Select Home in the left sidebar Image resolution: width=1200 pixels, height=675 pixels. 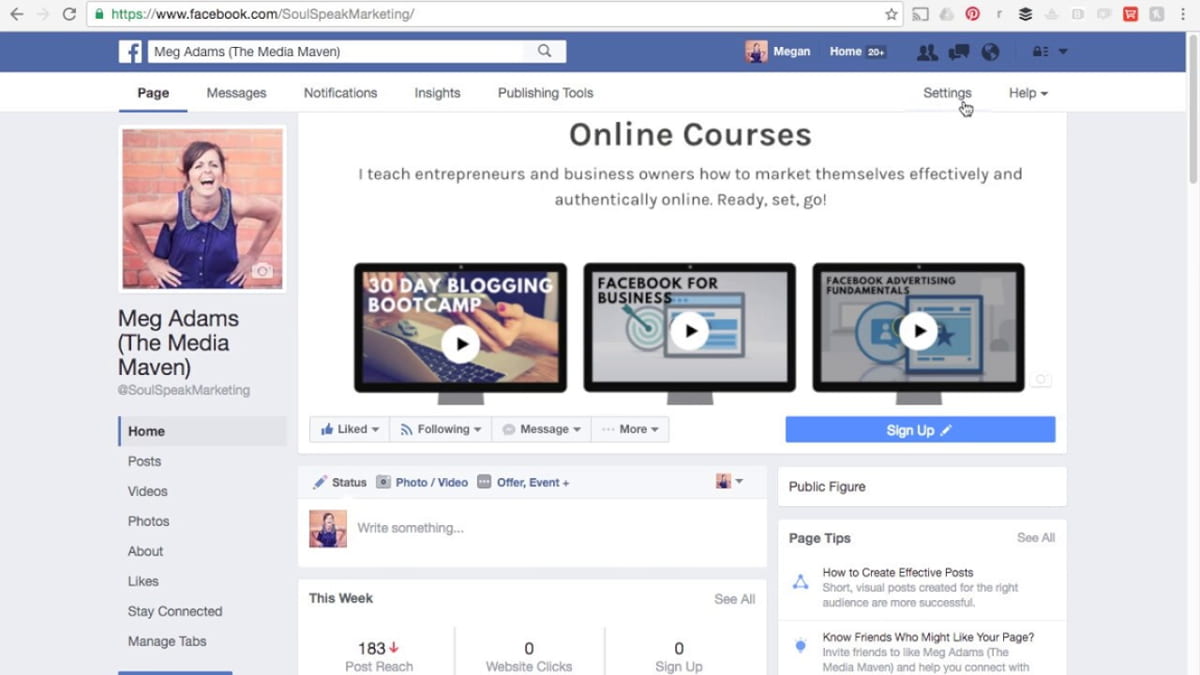[x=203, y=431]
